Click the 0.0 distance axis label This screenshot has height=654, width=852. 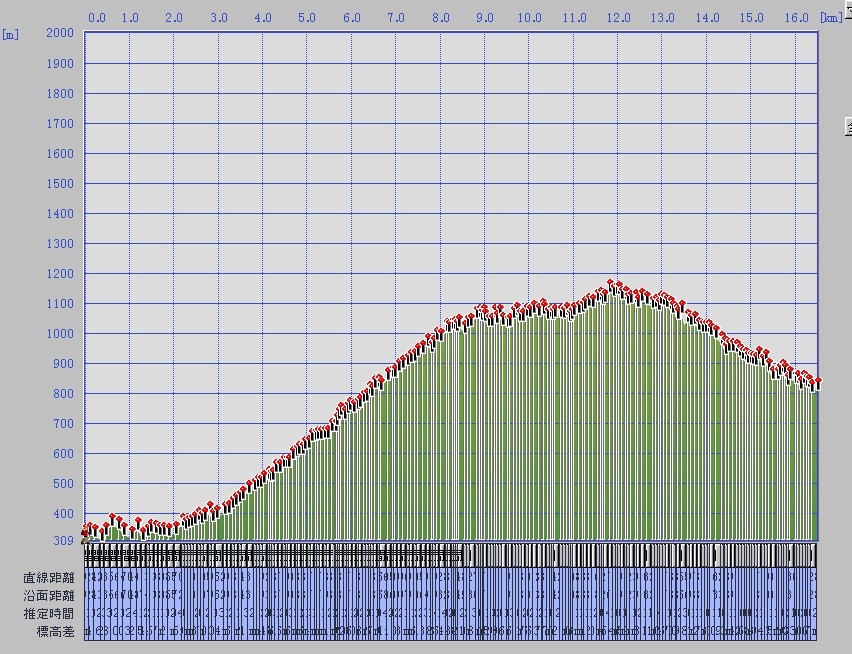97,18
